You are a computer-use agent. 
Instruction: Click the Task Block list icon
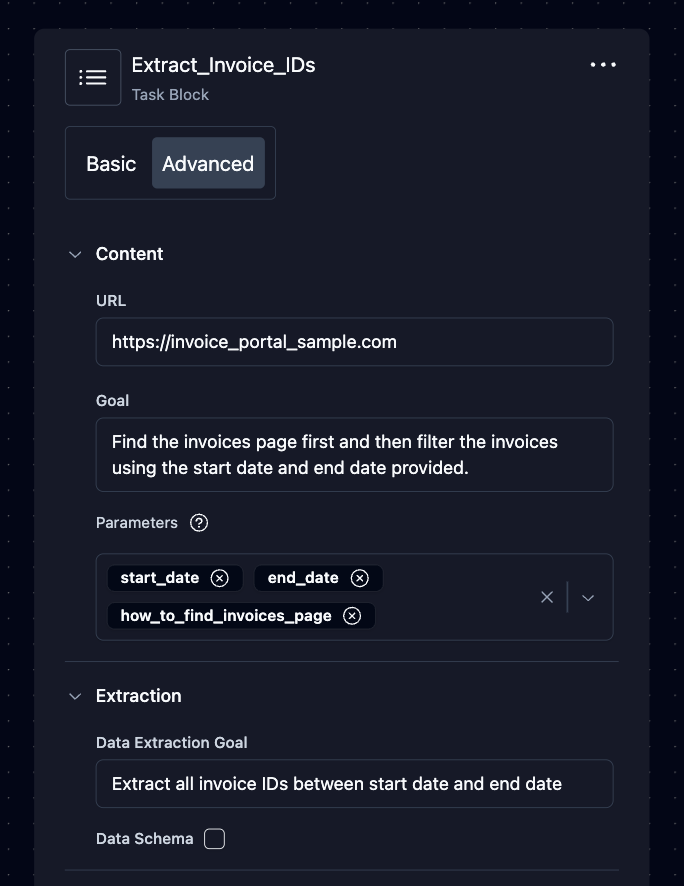(93, 77)
